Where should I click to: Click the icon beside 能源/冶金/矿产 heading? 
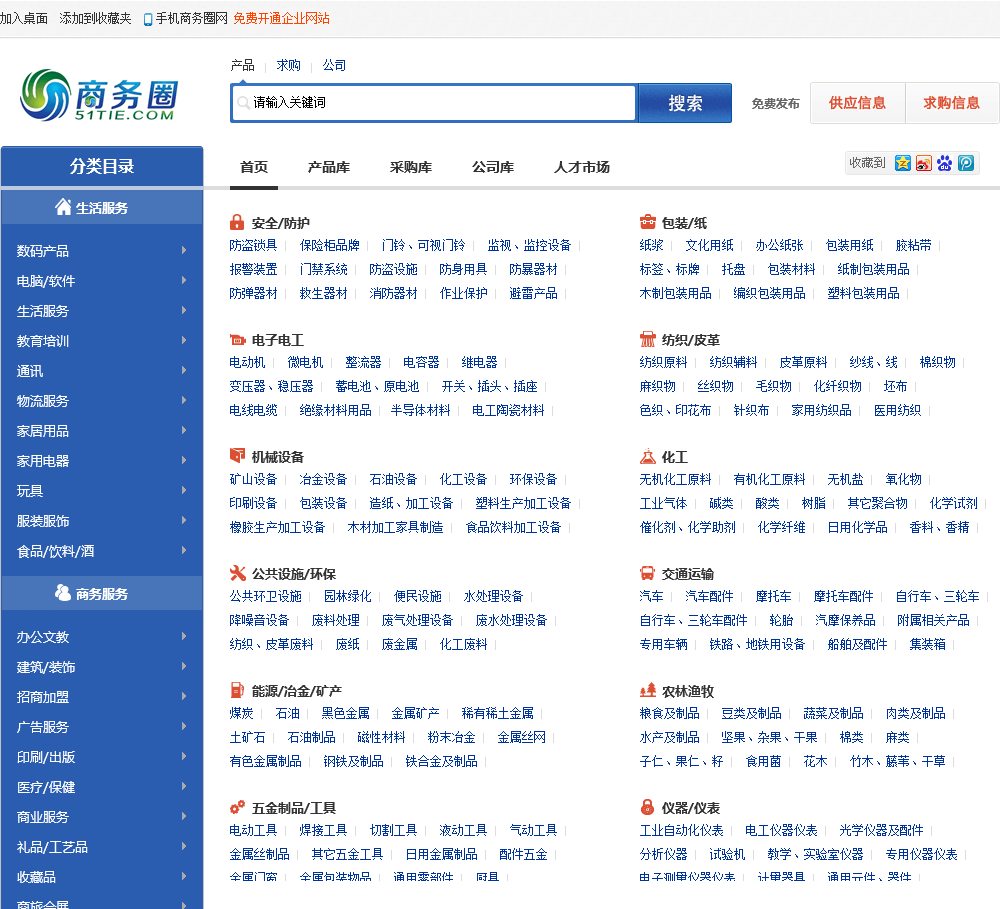click(x=237, y=690)
